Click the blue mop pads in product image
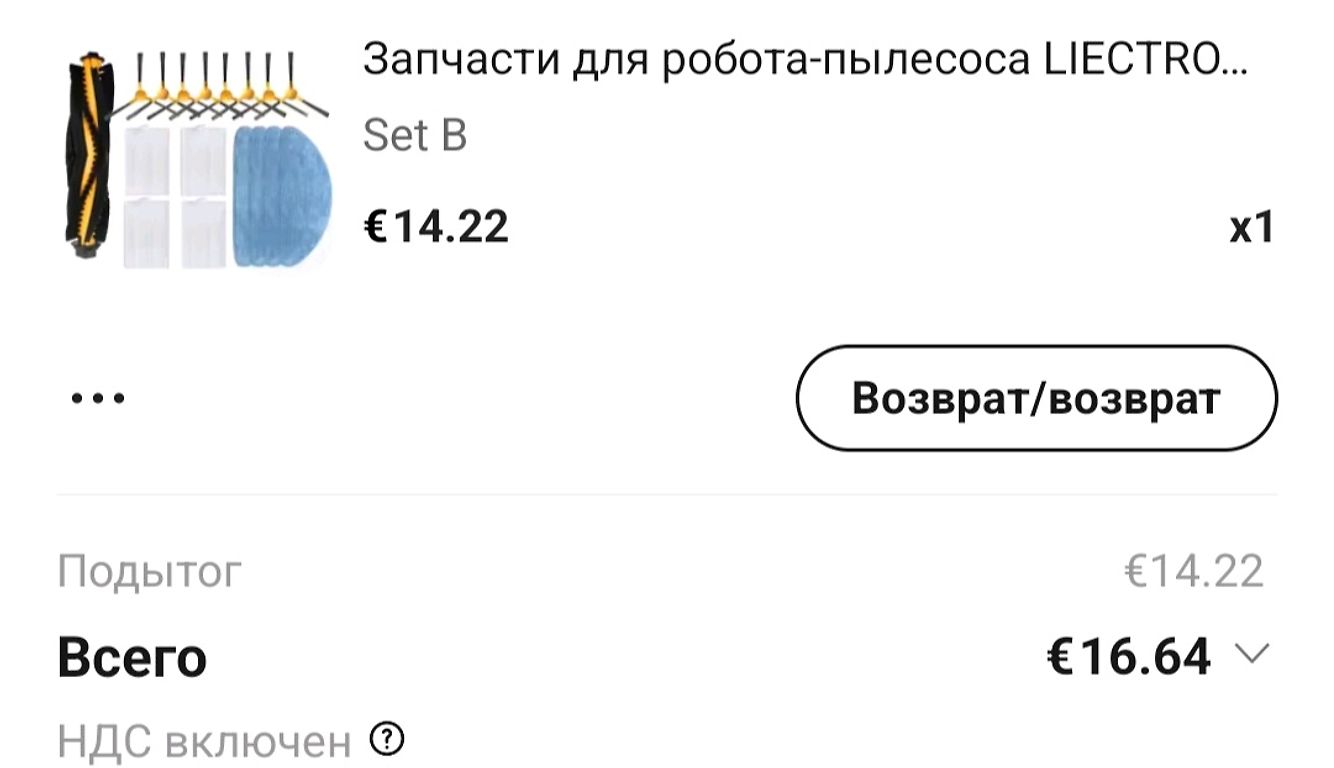1334x768 pixels. [281, 197]
